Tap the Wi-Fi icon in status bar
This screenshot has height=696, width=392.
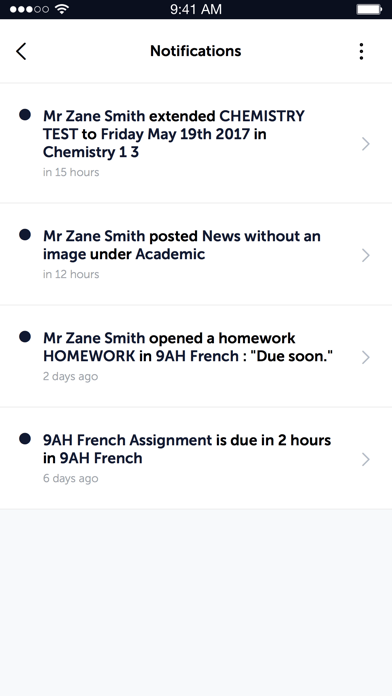click(x=63, y=9)
